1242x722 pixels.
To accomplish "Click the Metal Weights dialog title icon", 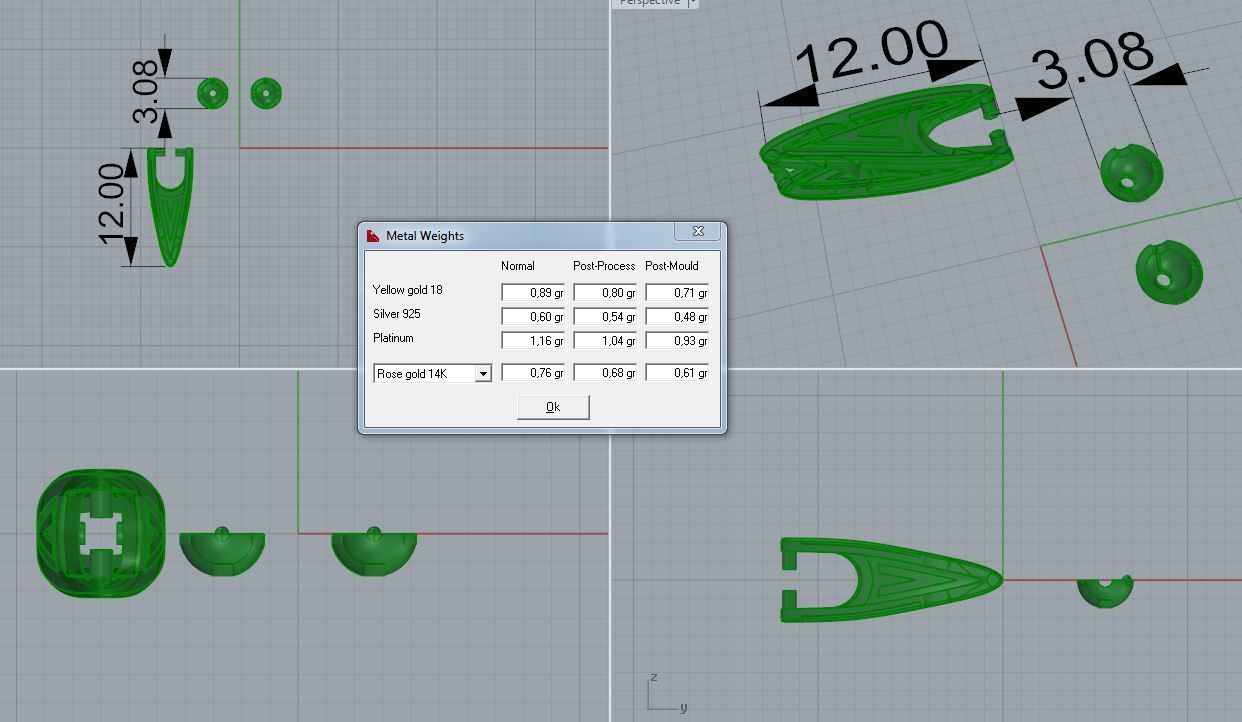I will 373,236.
